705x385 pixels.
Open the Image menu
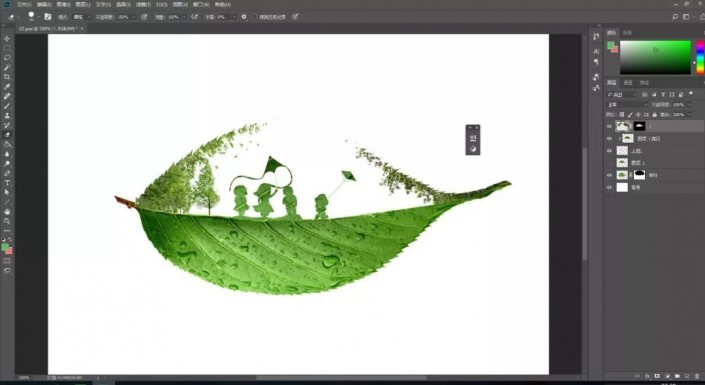[63, 4]
